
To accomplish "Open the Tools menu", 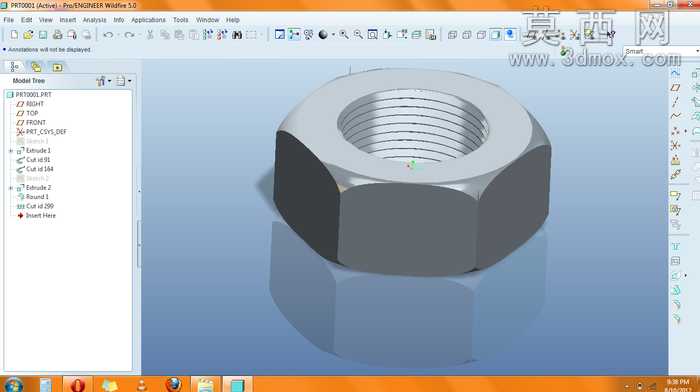I will tap(181, 20).
